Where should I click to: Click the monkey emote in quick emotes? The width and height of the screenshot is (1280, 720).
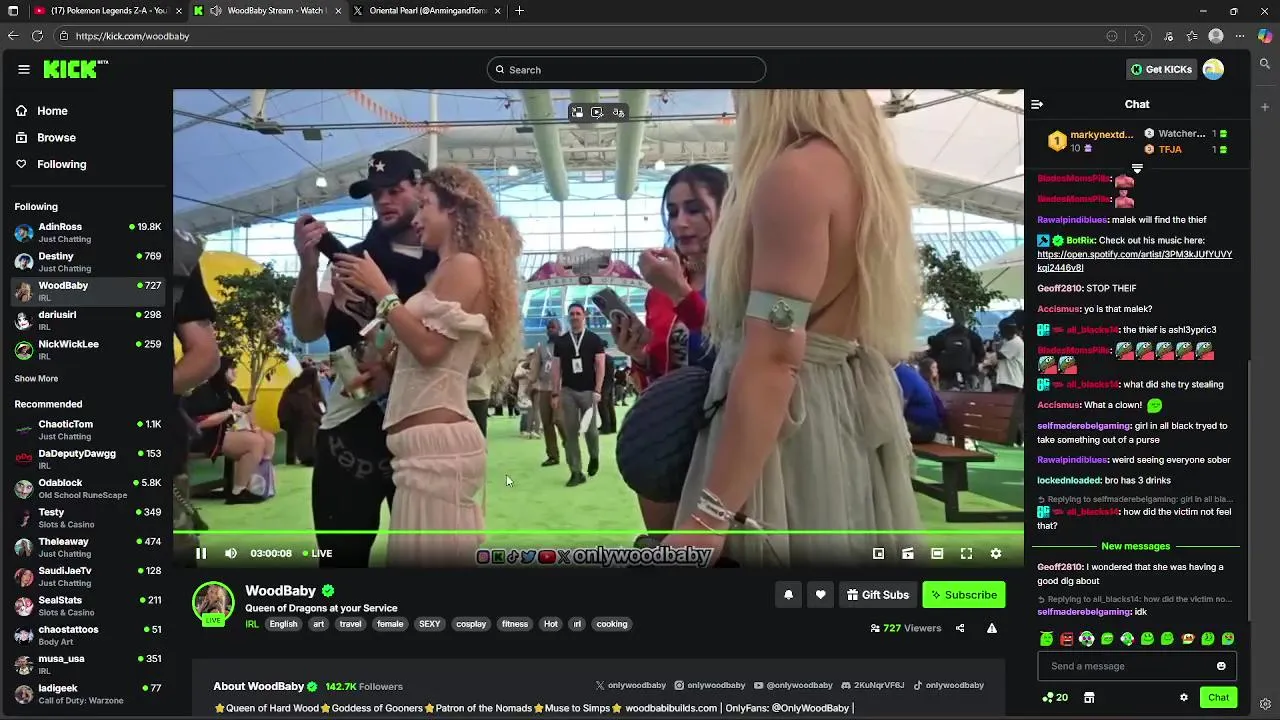(1187, 639)
